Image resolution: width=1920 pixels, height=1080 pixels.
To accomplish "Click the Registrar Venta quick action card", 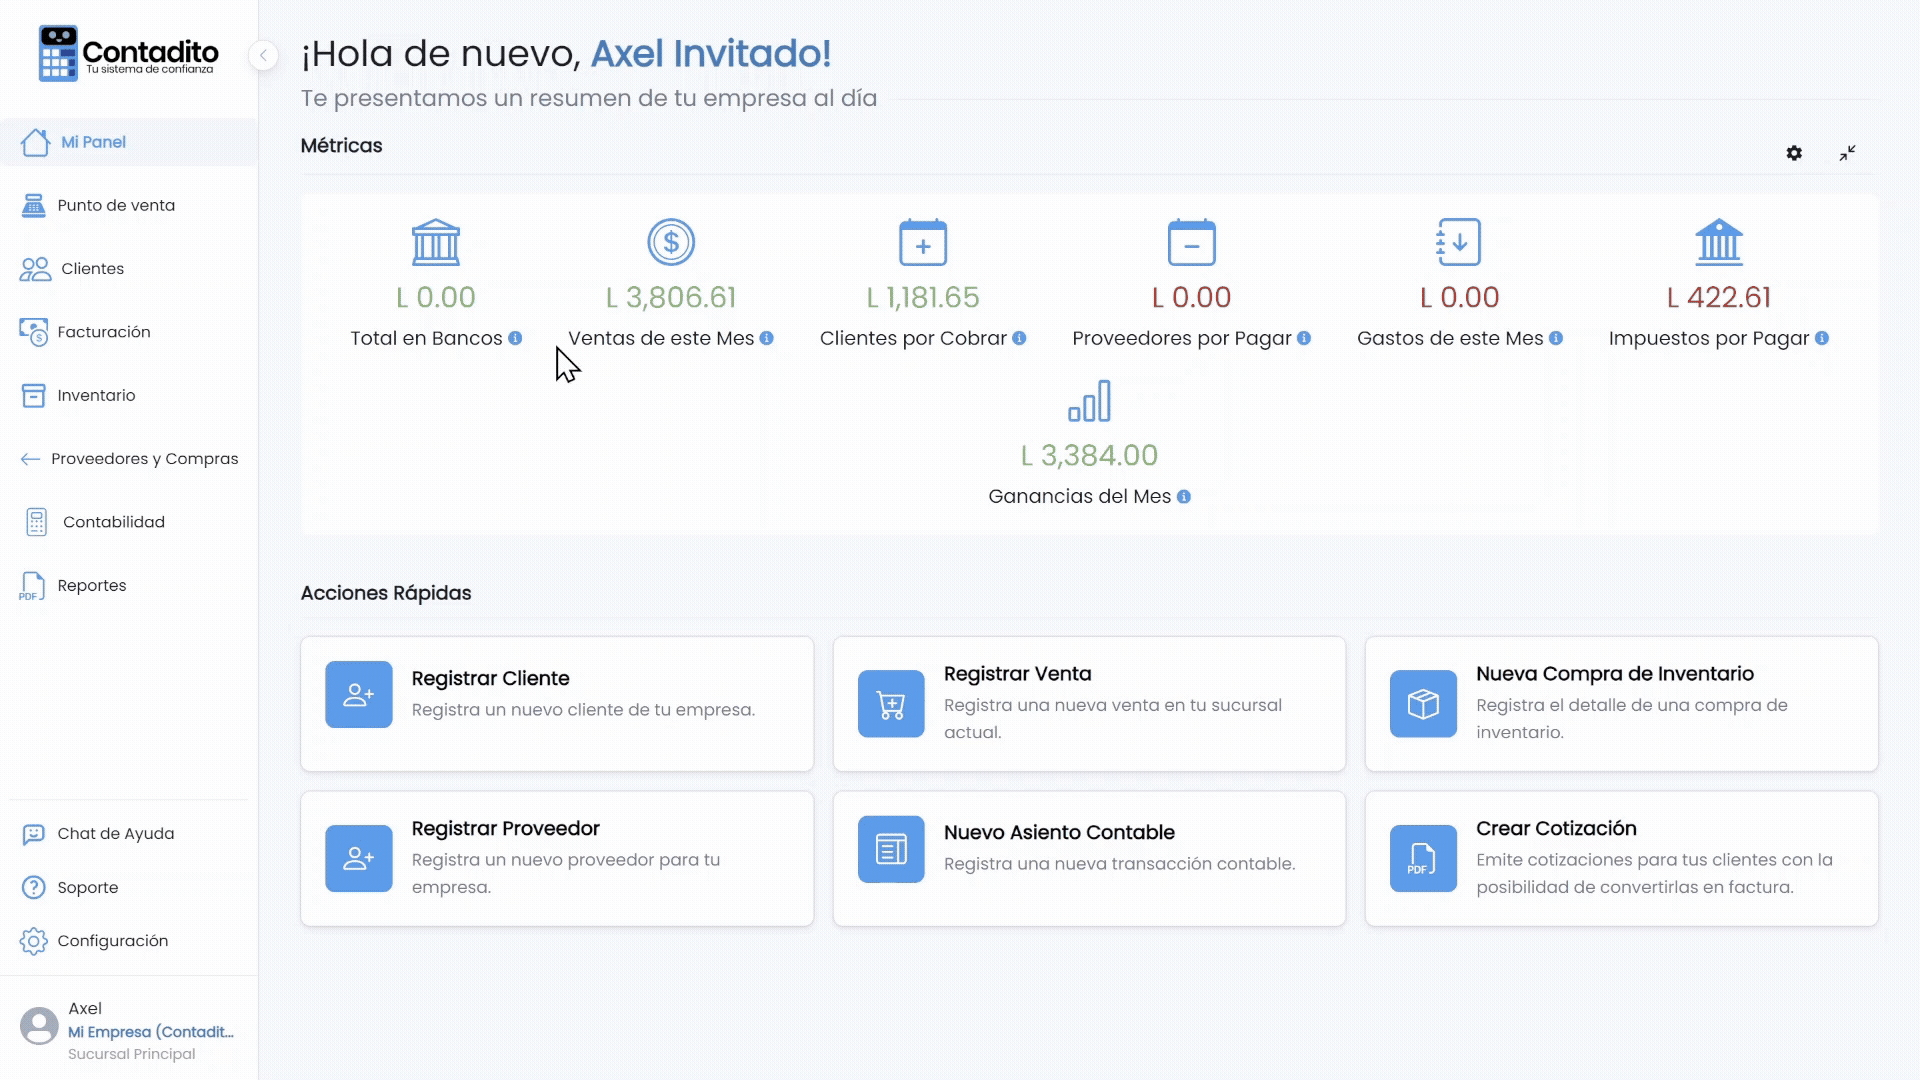I will tap(1089, 704).
